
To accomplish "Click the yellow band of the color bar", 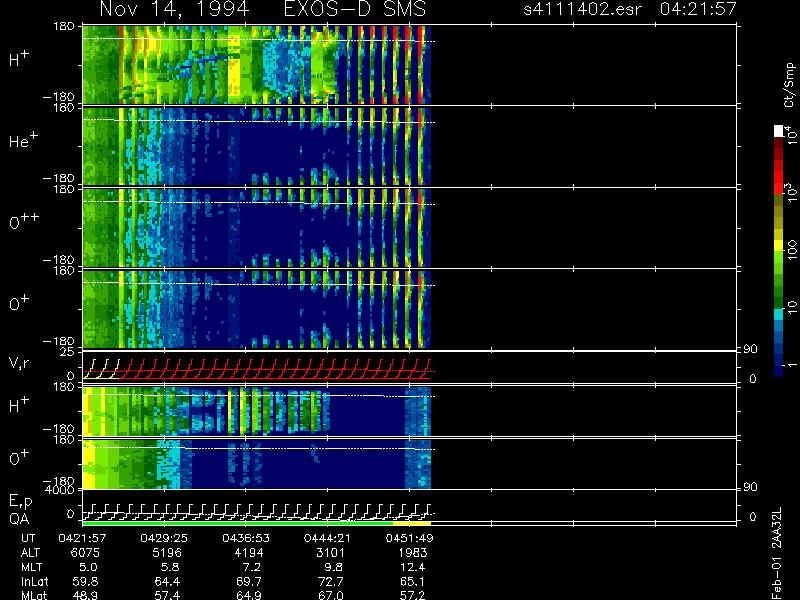I will (779, 247).
